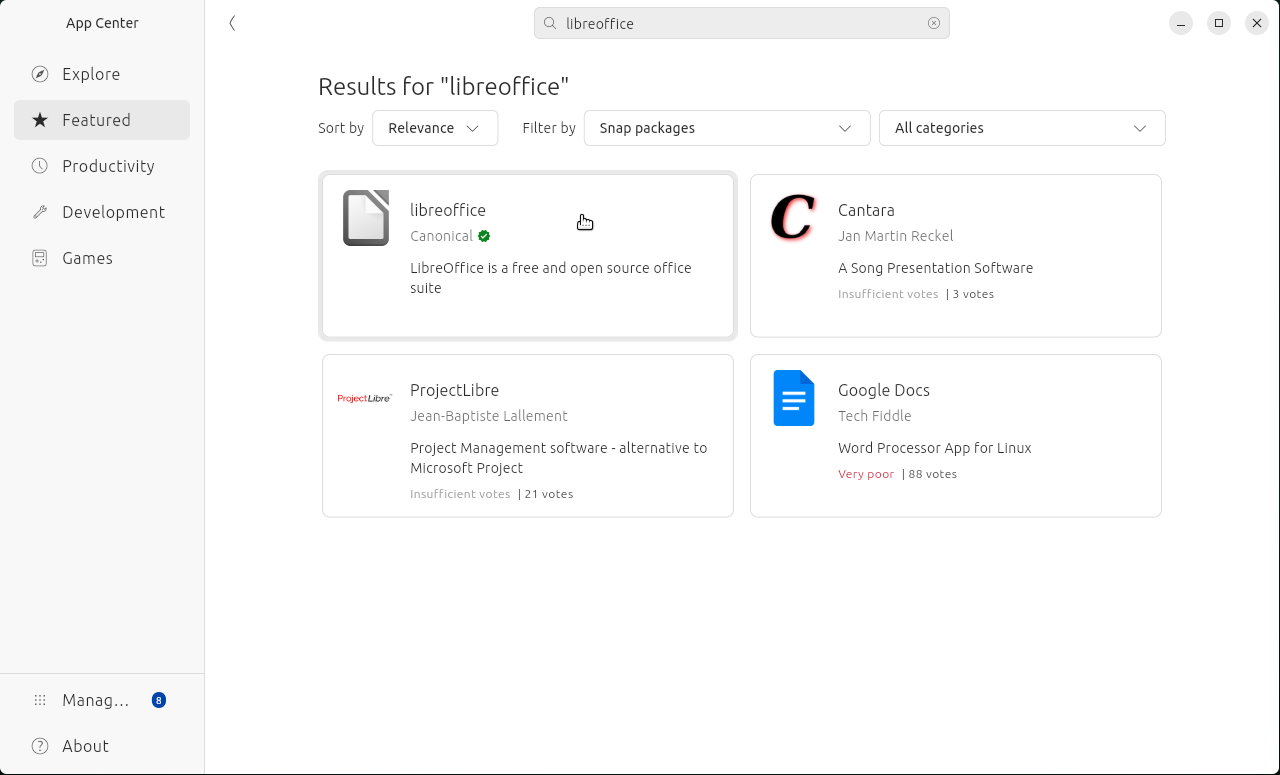Click the updates badge showing 8
Viewport: 1280px width, 775px height.
coord(159,700)
